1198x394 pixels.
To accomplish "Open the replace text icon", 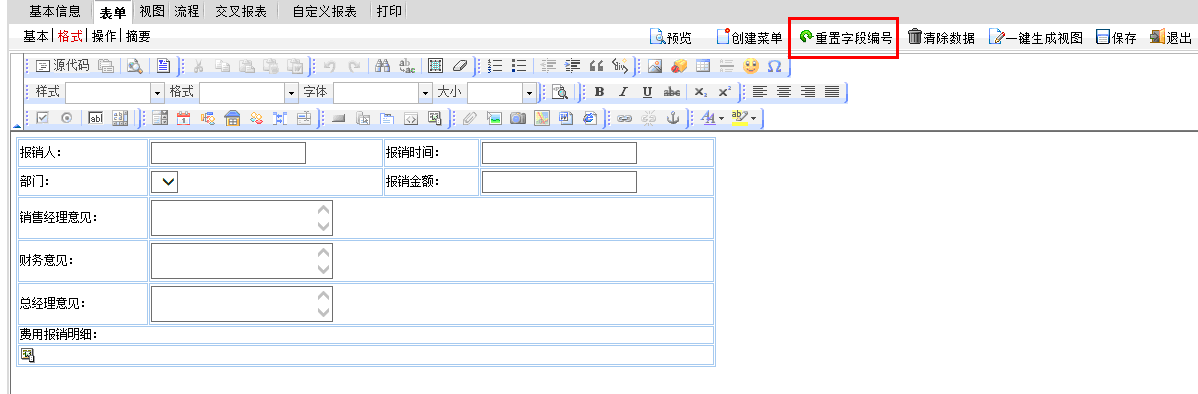I will click(407, 66).
